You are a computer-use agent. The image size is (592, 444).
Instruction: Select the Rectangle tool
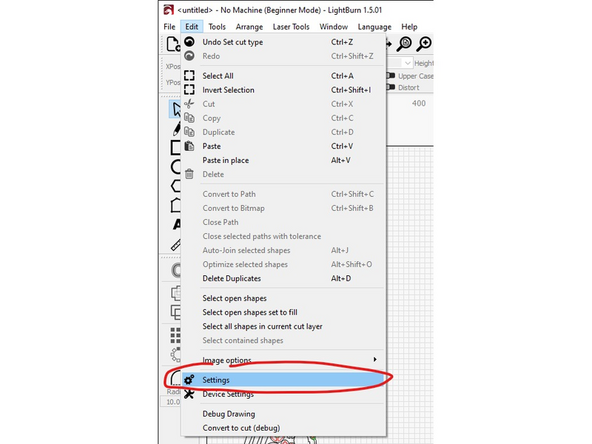(x=176, y=147)
